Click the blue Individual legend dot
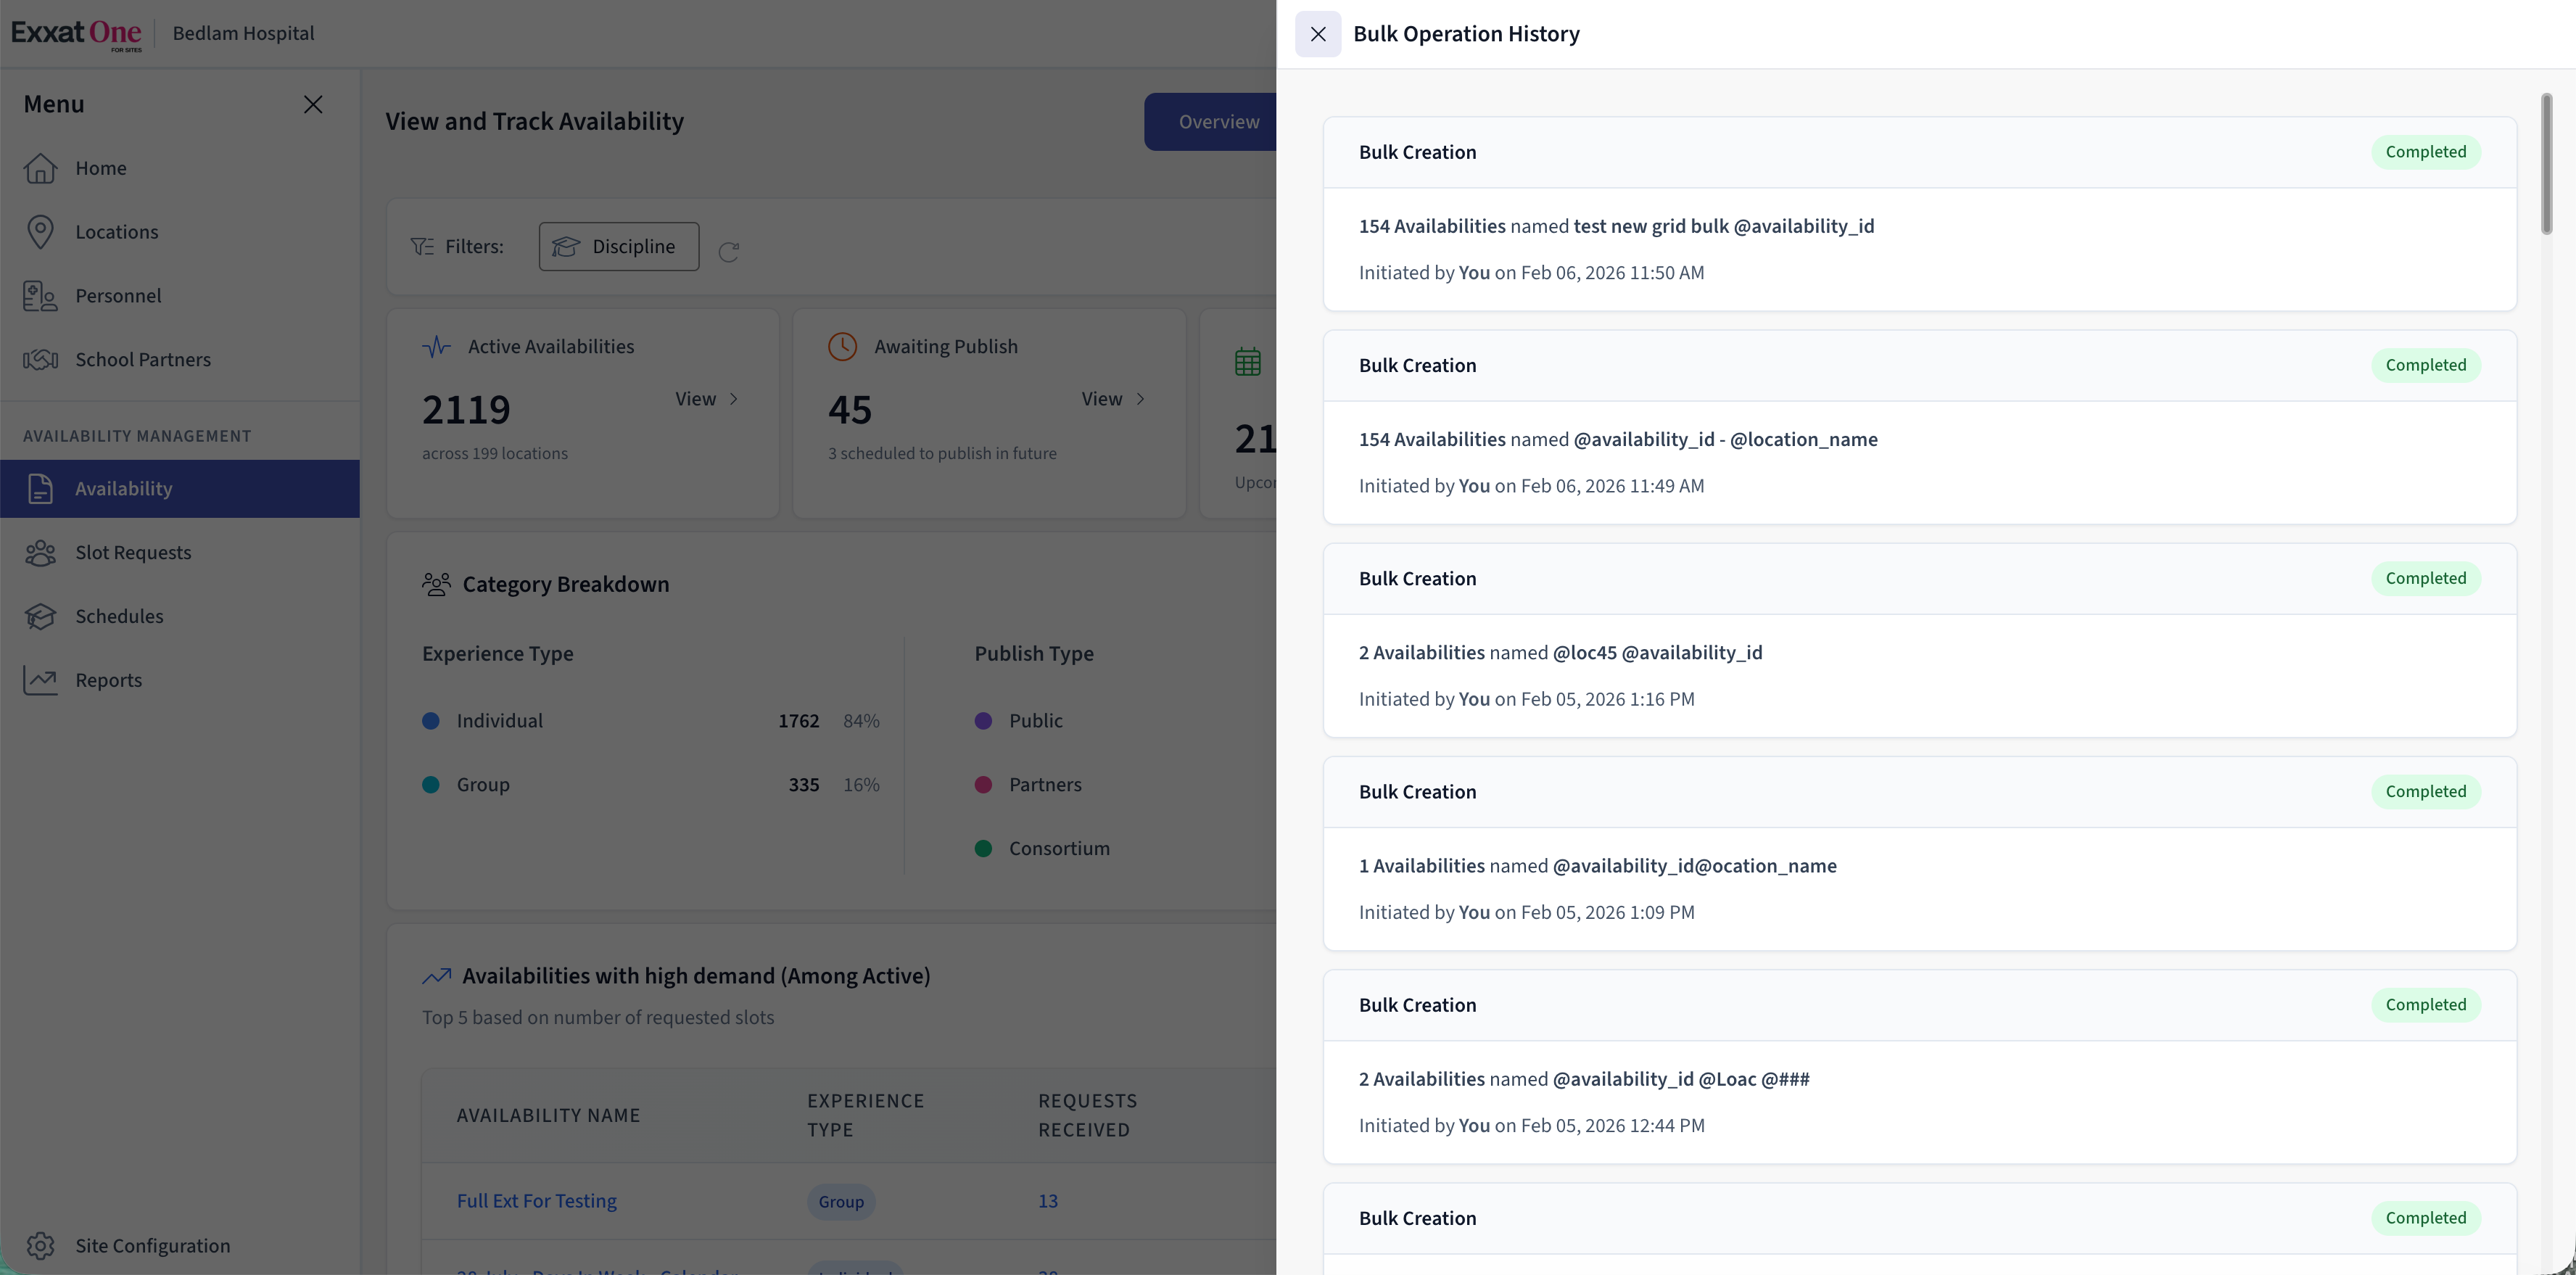Image resolution: width=2576 pixels, height=1275 pixels. [431, 721]
